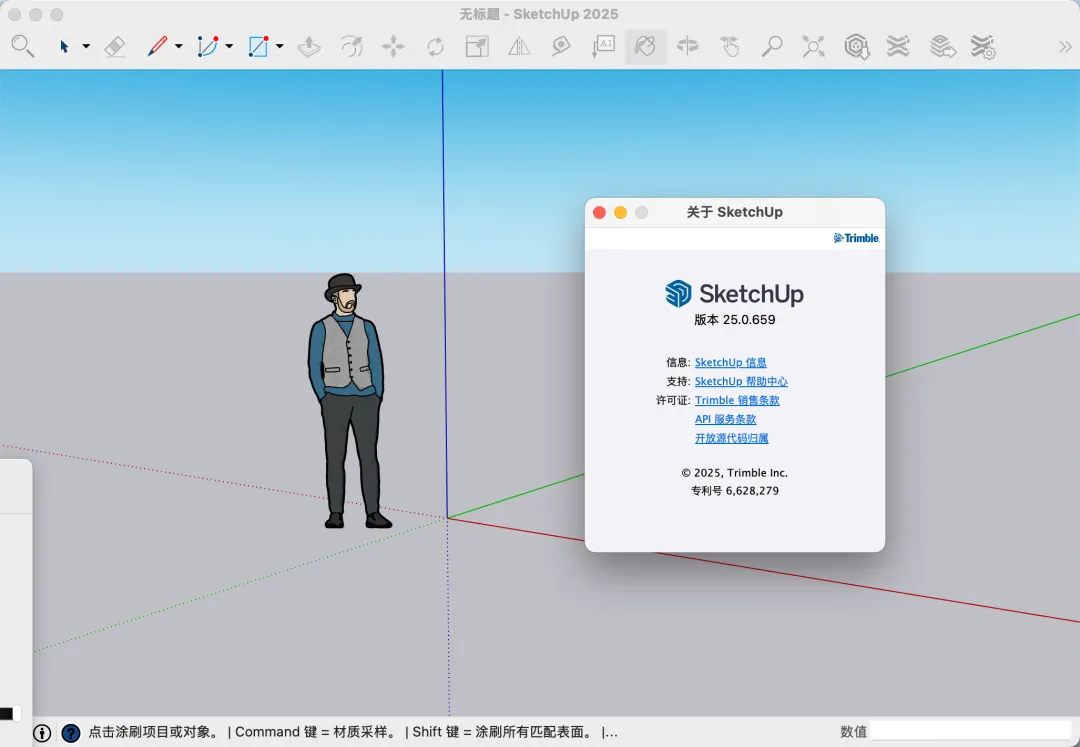Open the SketchUp 信息 link
Screen dimensions: 1080x747
tap(730, 362)
